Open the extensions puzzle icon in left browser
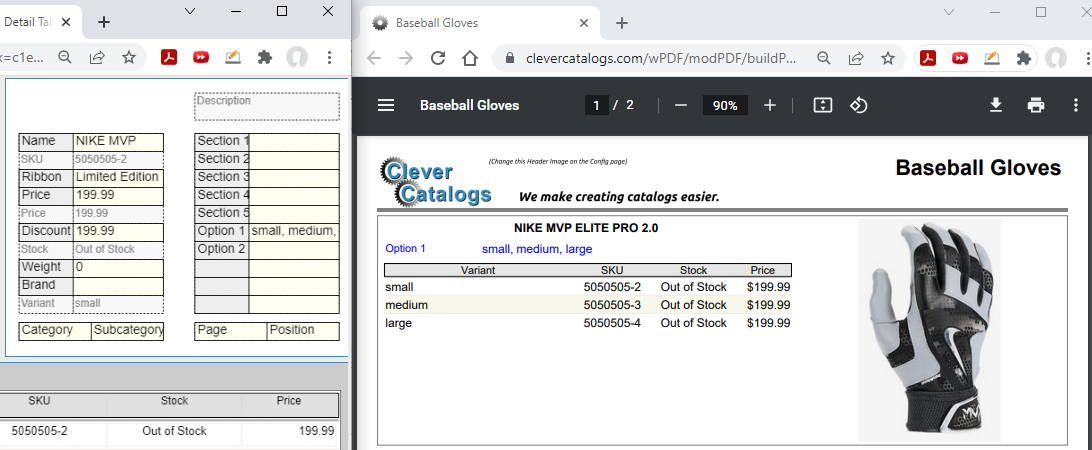The image size is (1092, 450). tap(265, 57)
